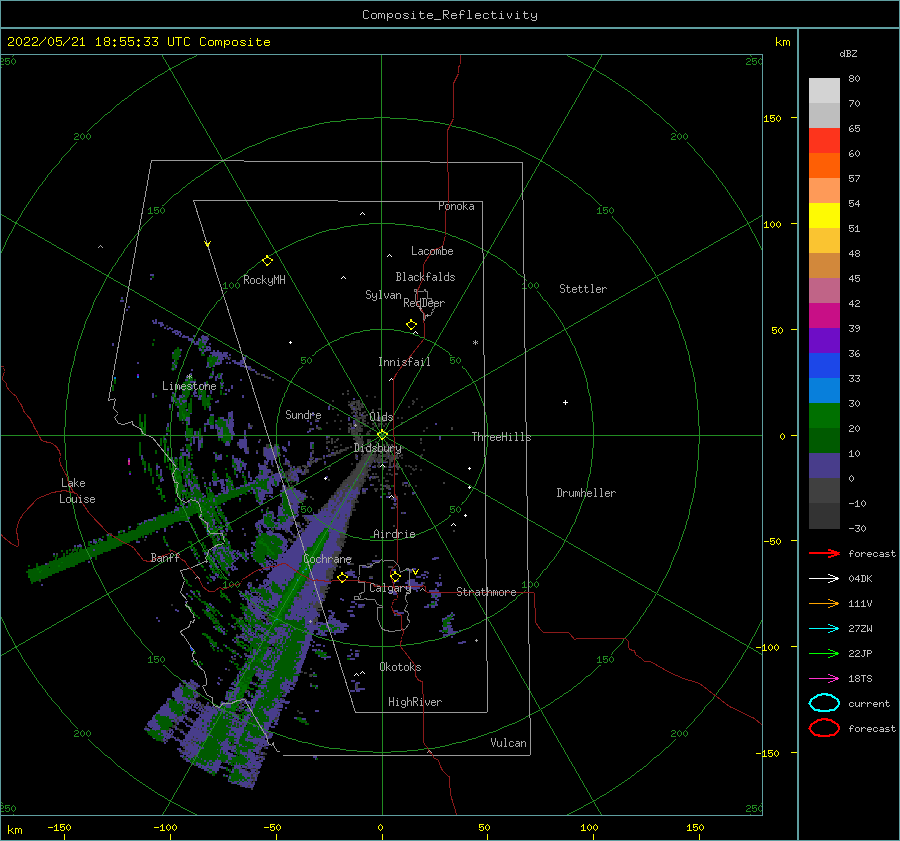Click the Drumheller town label
Screen dimensions: 900x841
pyautogui.click(x=586, y=493)
